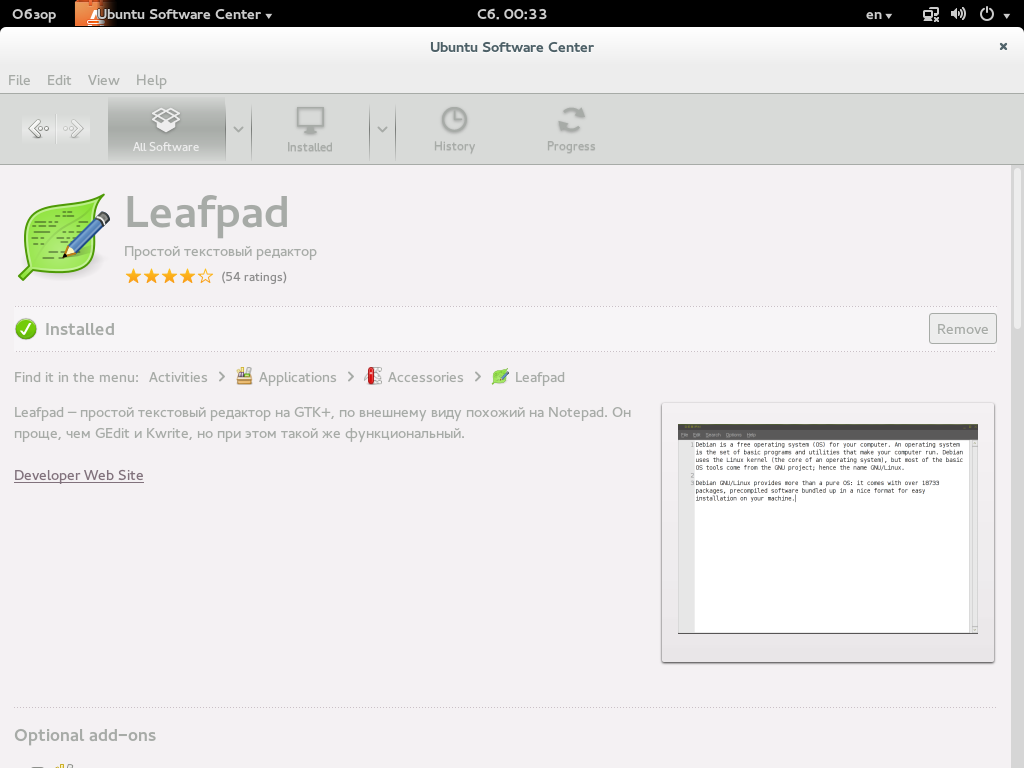
Task: Enlarge the Leafpad screenshot thumbnail
Action: pos(827,528)
